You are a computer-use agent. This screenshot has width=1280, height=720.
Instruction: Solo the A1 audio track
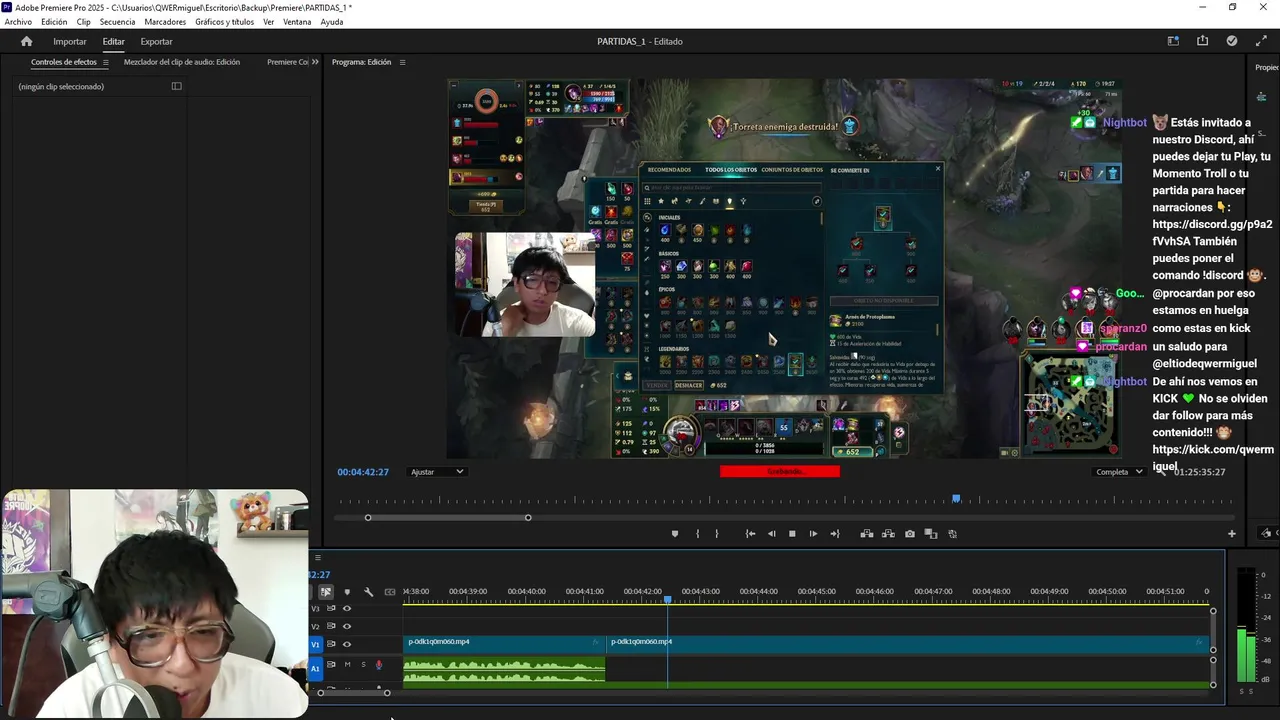363,665
